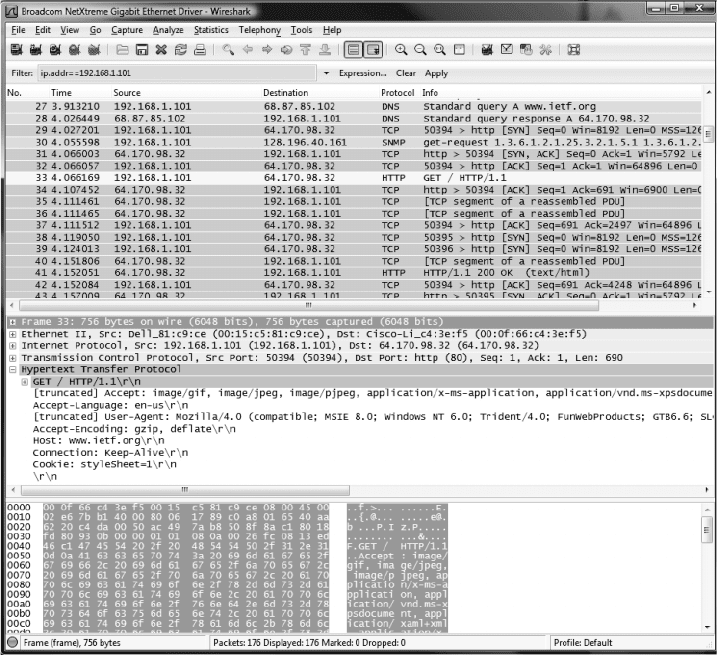This screenshot has height=655, width=717.
Task: Expand the GET / HTTP/1.1 line
Action: click(x=25, y=382)
